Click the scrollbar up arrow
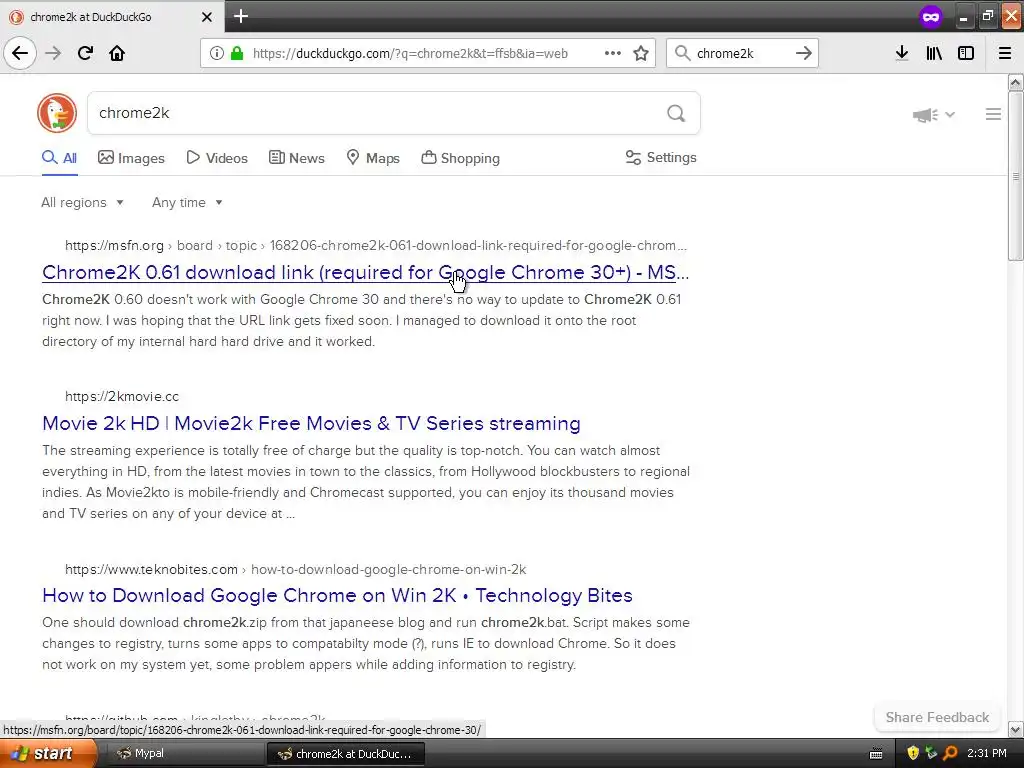The width and height of the screenshot is (1024, 768). pyautogui.click(x=1016, y=82)
